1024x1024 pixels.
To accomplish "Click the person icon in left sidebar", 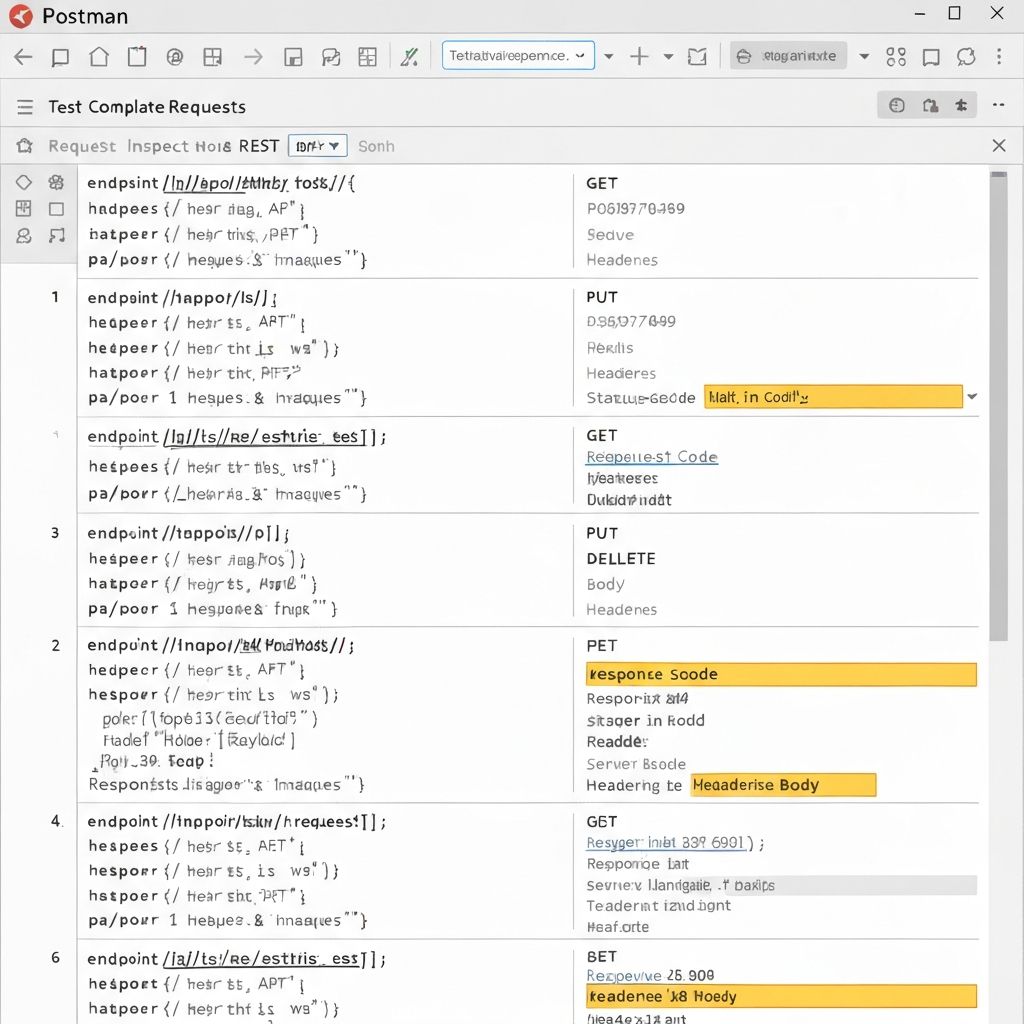I will 24,236.
